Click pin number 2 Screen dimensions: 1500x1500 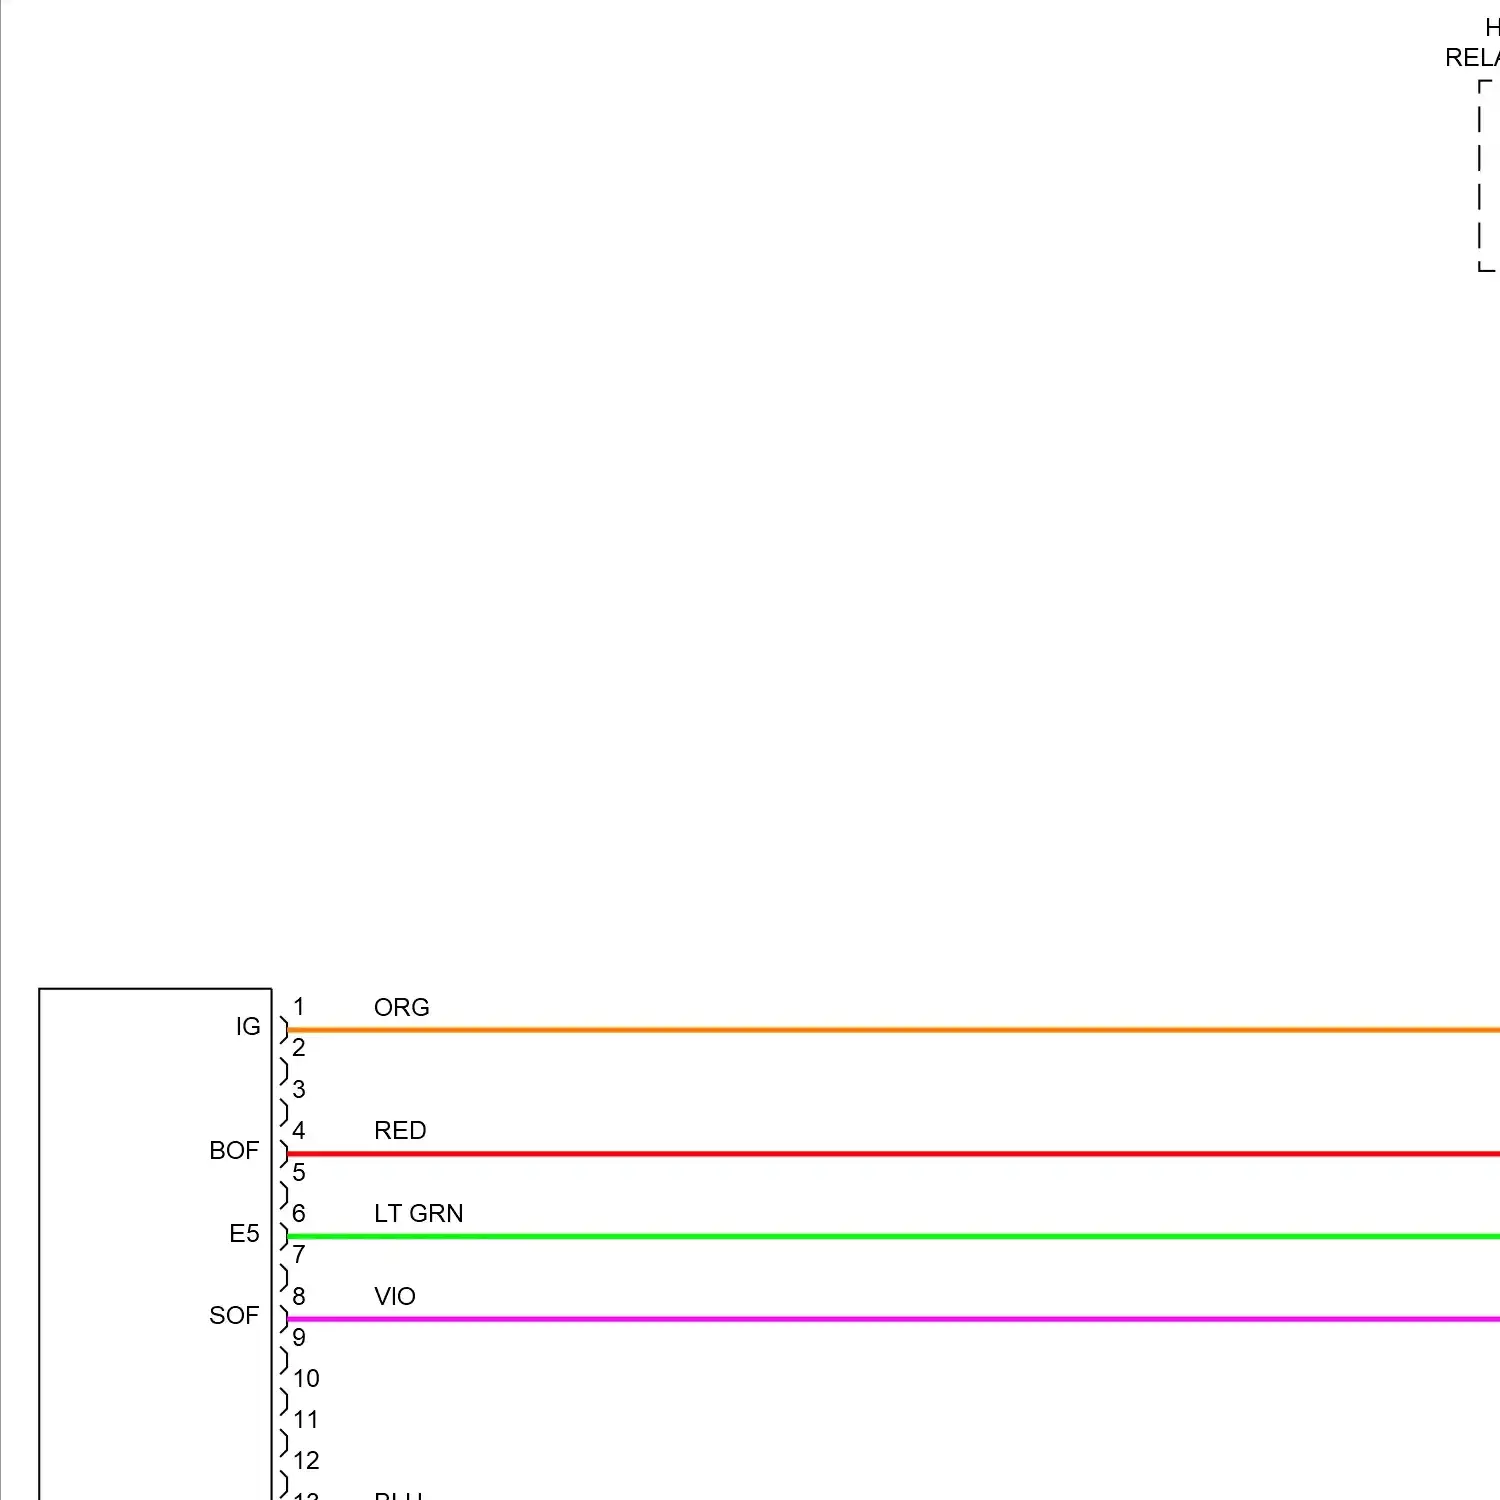coord(298,1048)
